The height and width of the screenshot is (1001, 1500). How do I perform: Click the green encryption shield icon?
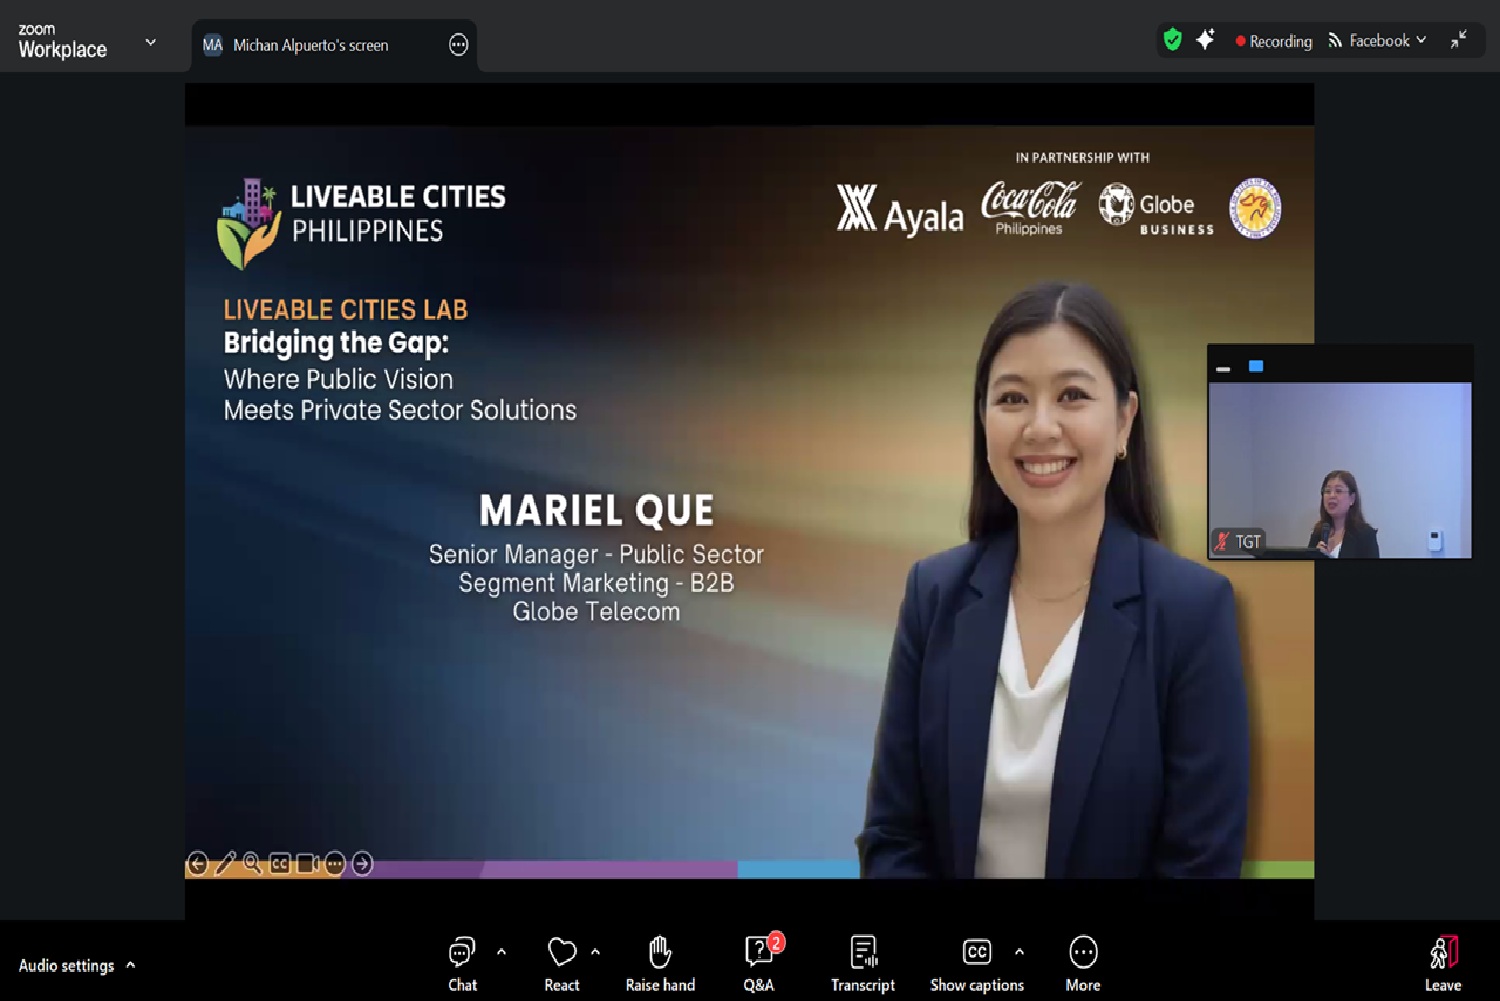1172,40
